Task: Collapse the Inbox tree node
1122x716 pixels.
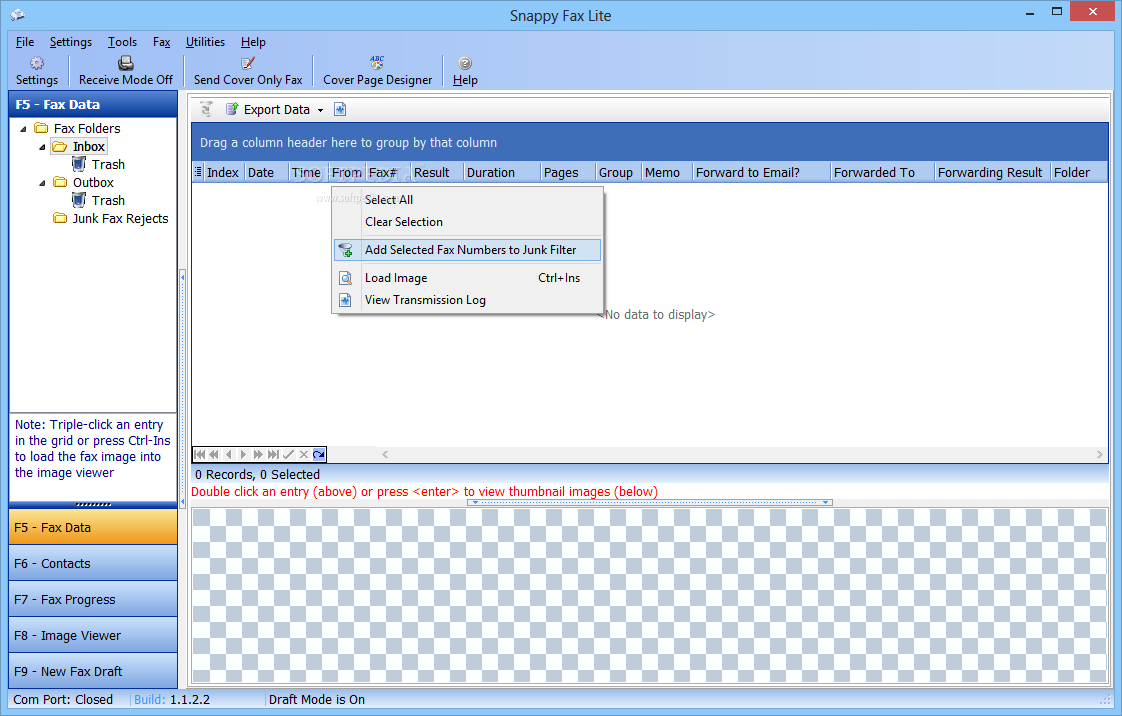Action: pos(42,147)
